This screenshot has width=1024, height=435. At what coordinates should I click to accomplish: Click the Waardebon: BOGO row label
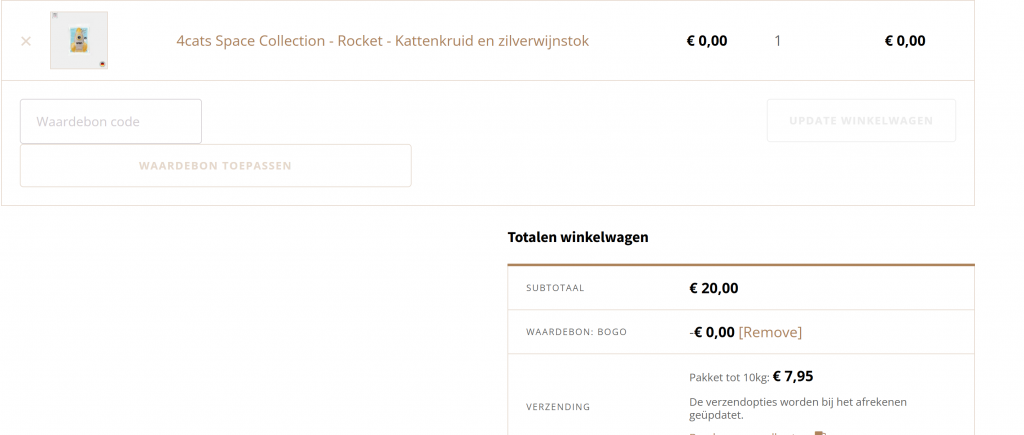click(576, 332)
